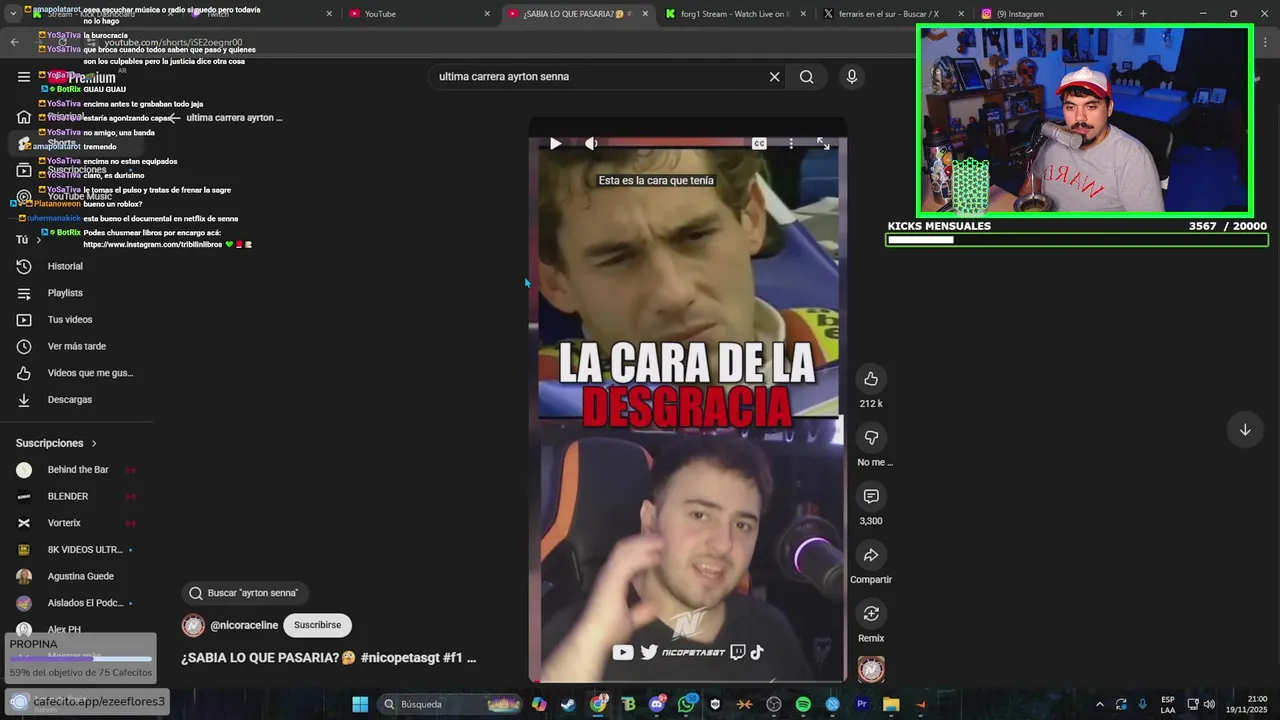Click the tray microphone icon
Viewport: 1280px width, 720px height.
pyautogui.click(x=1142, y=704)
